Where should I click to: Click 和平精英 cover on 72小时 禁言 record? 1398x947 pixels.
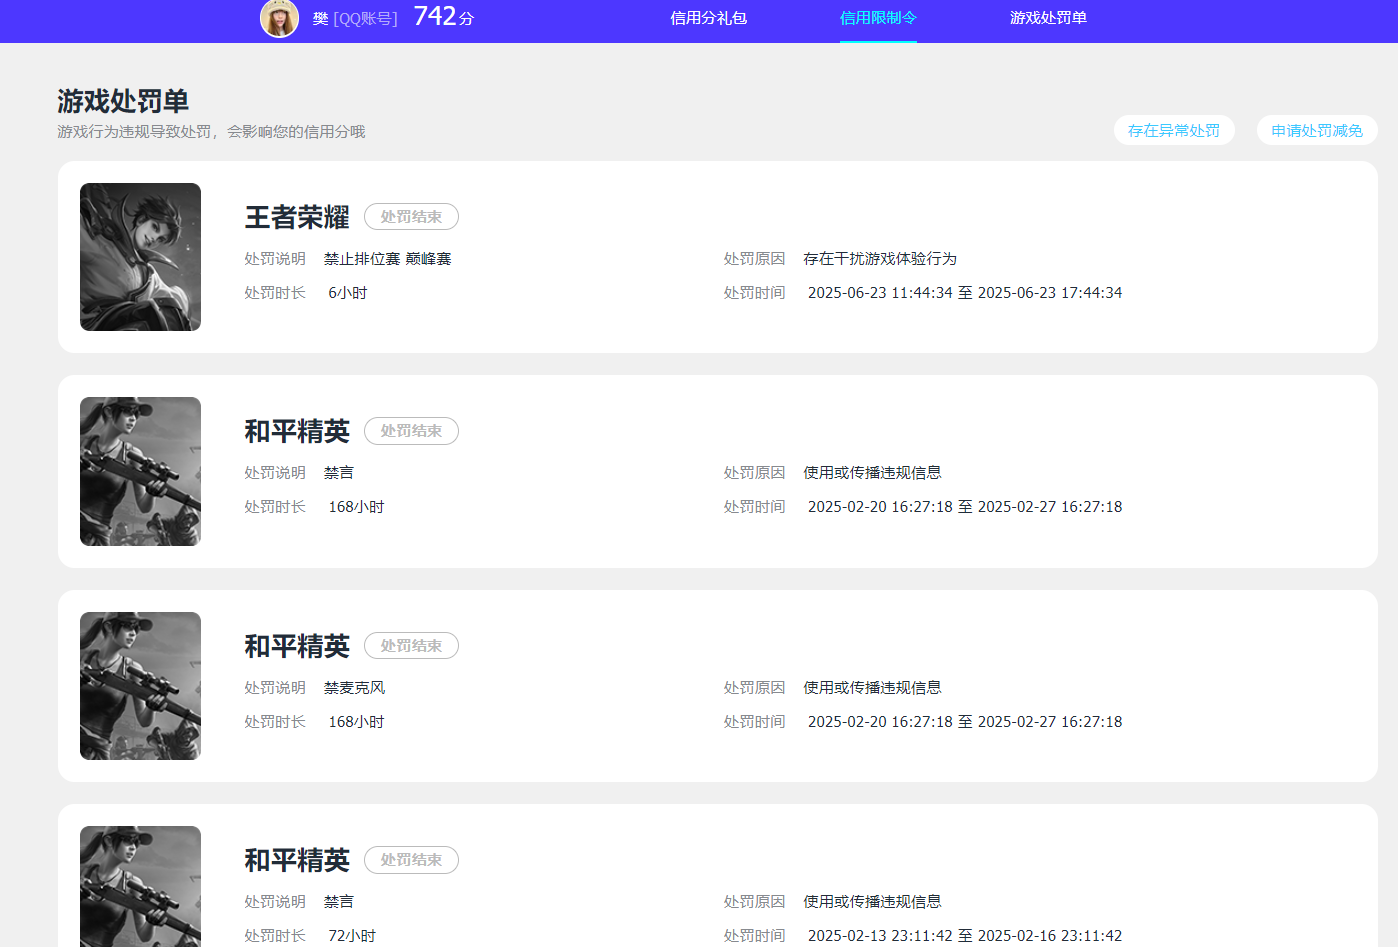pos(140,886)
